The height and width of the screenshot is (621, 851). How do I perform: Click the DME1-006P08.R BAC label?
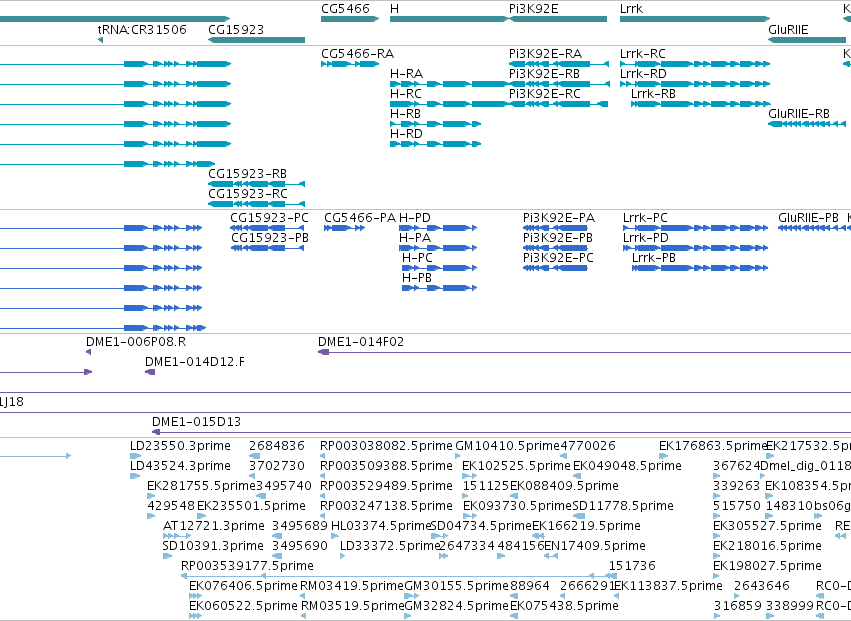[x=136, y=342]
